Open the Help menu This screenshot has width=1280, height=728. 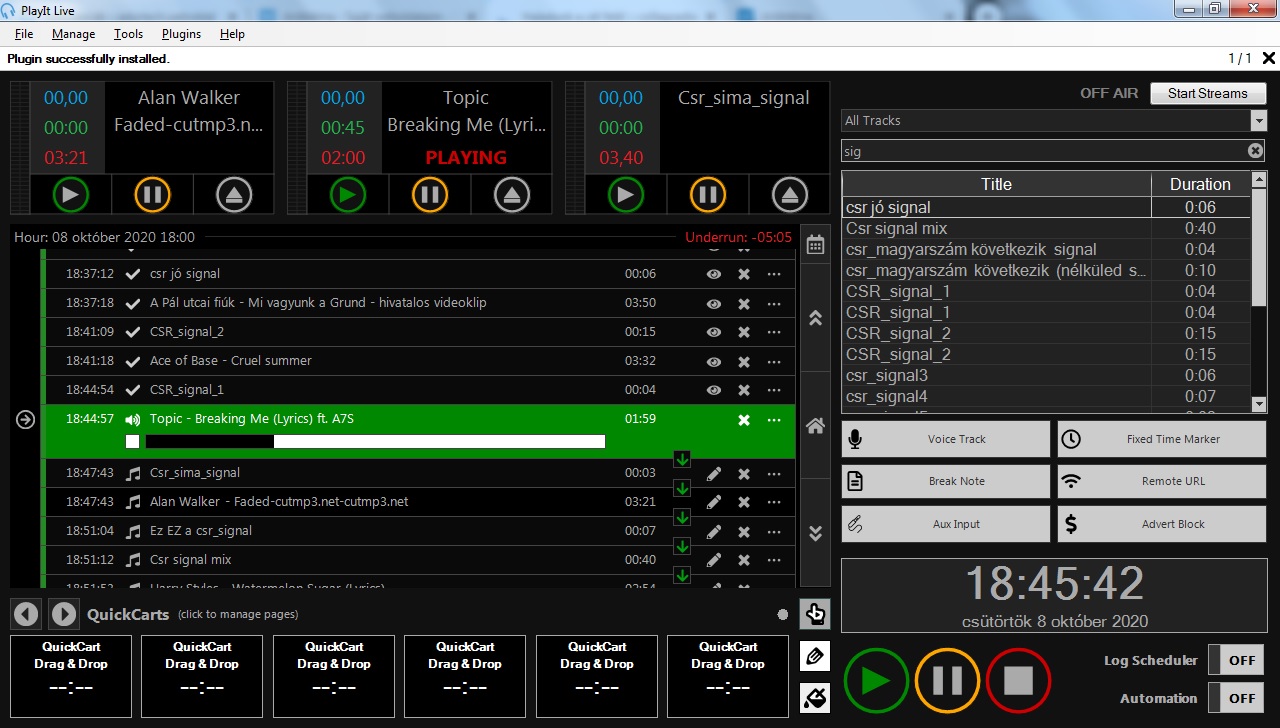232,34
